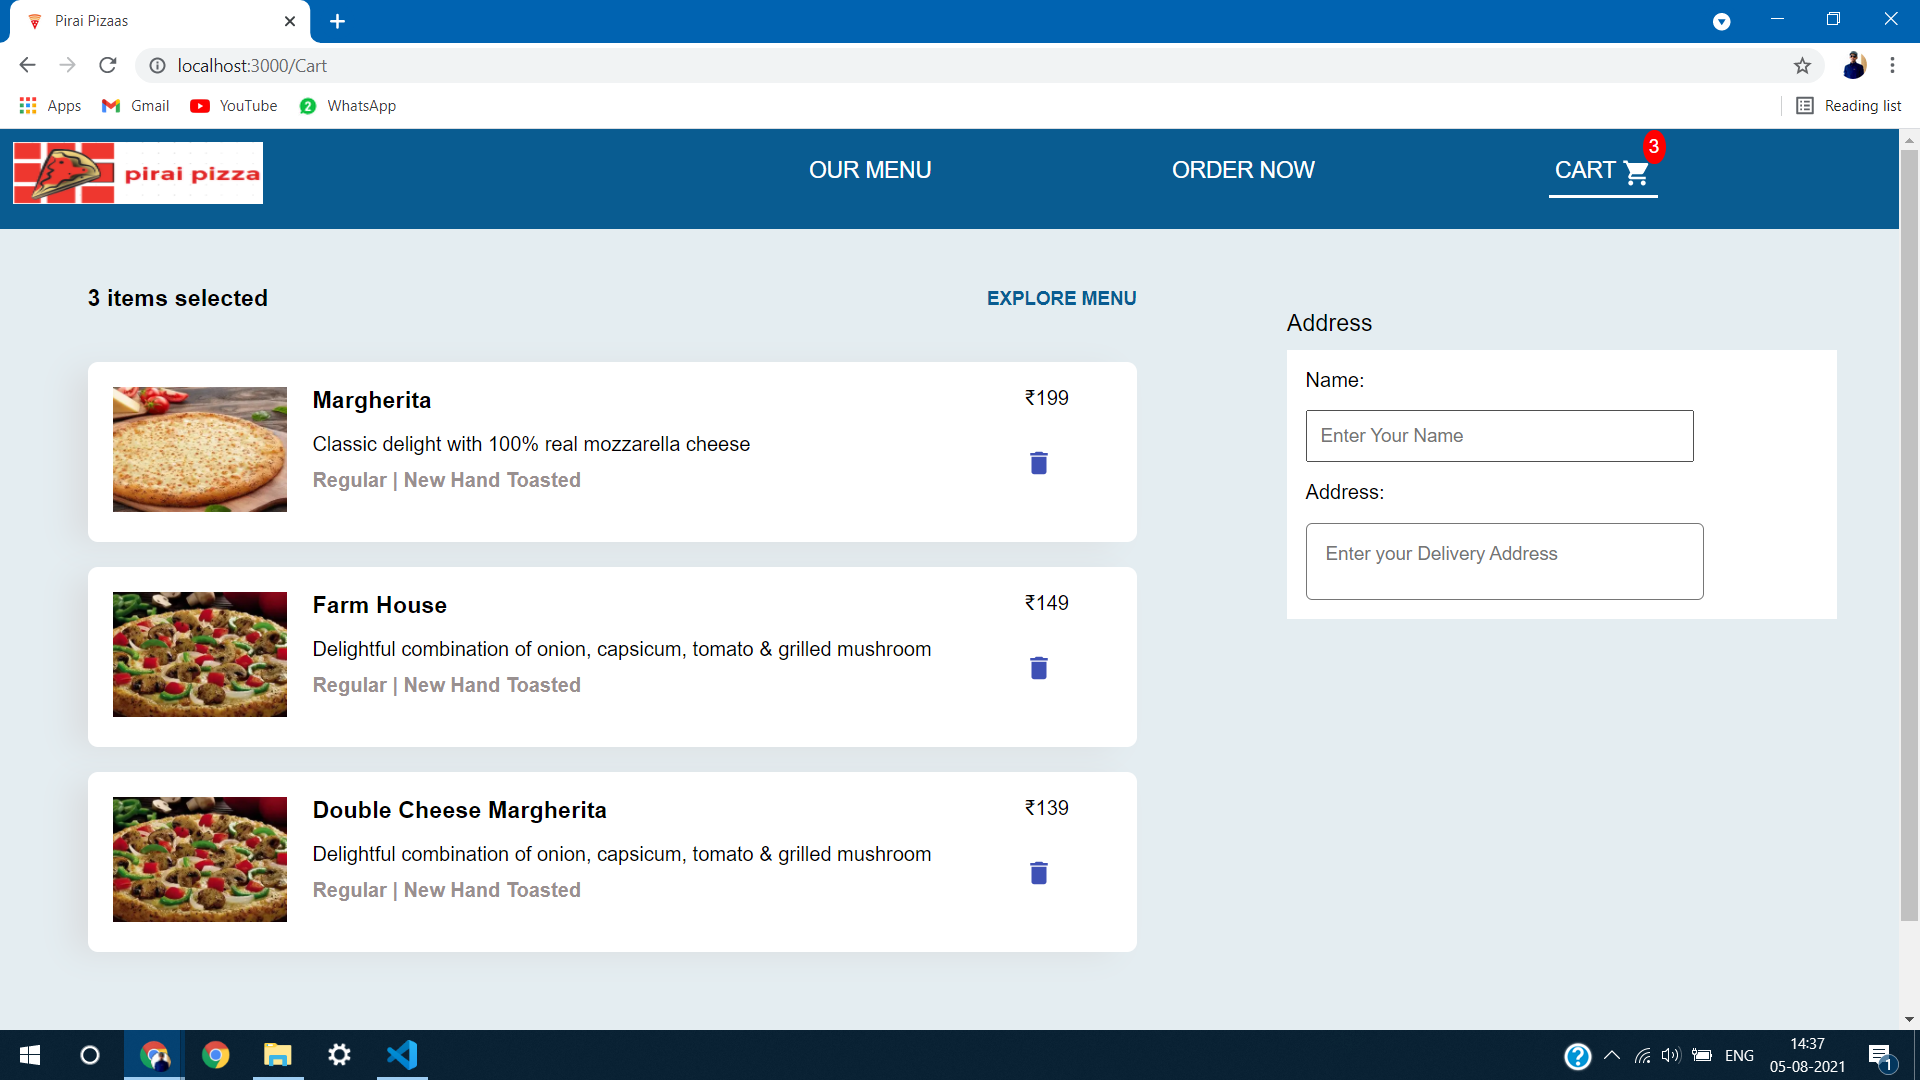Reload the page with refresh icon
1920x1080 pixels.
coord(108,65)
